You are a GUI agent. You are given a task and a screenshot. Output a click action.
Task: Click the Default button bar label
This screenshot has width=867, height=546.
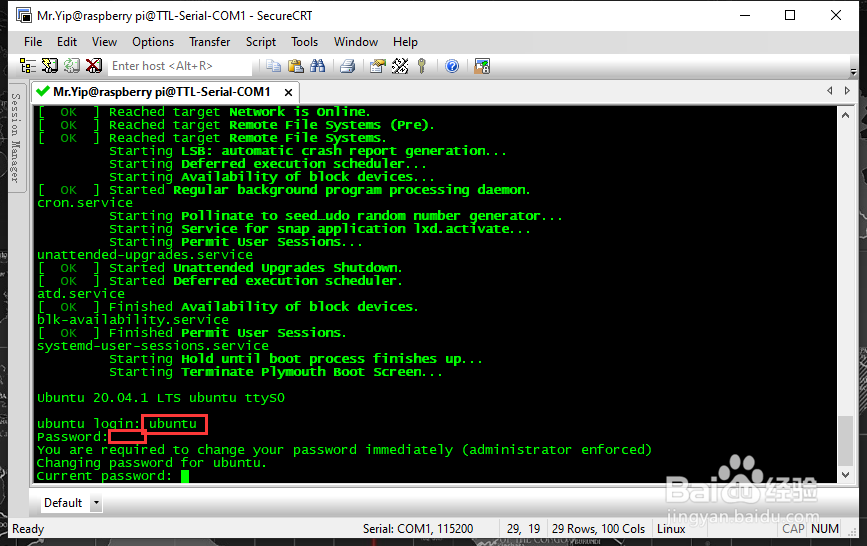pyautogui.click(x=63, y=503)
